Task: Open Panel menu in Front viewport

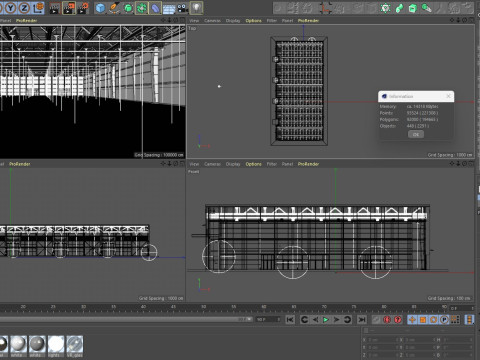Action: click(x=287, y=164)
